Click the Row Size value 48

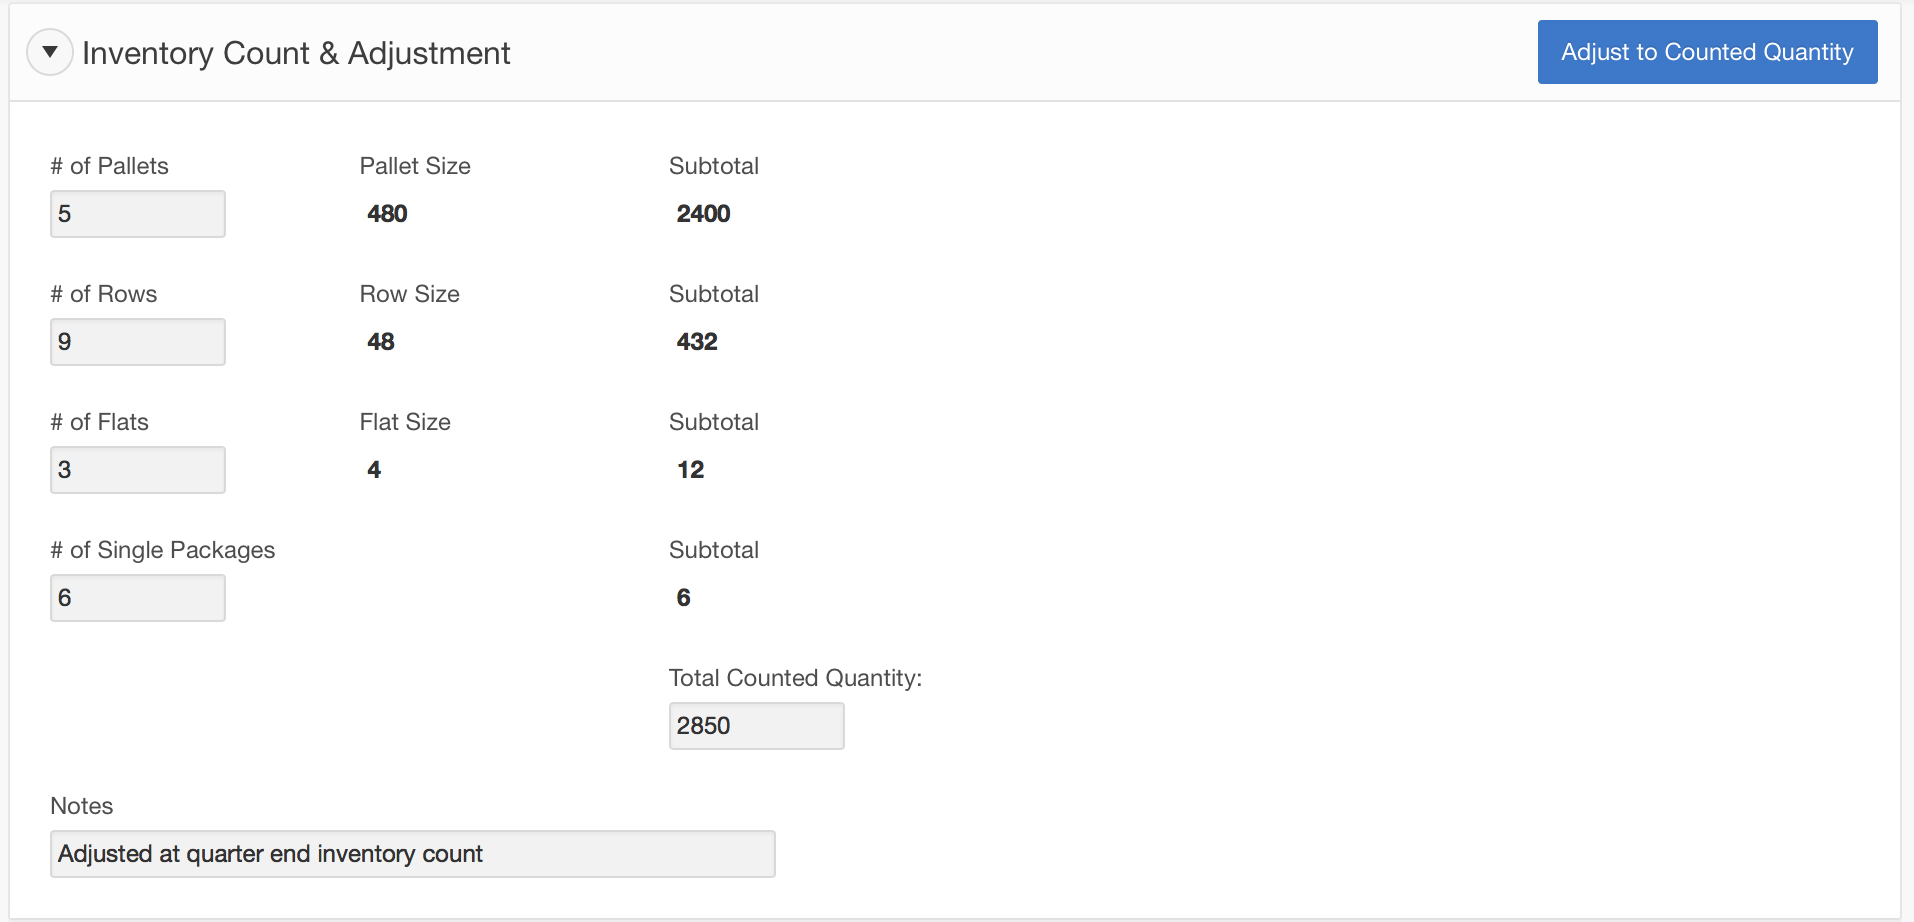click(x=381, y=342)
